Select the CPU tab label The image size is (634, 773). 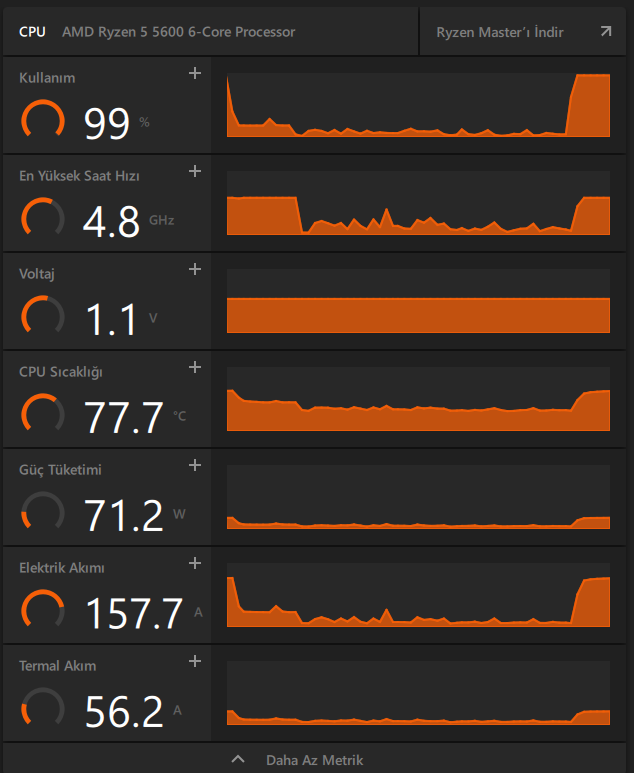click(32, 32)
